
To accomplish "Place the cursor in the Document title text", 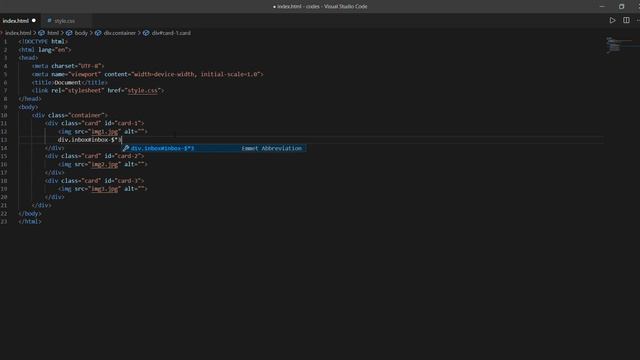I will [68, 82].
